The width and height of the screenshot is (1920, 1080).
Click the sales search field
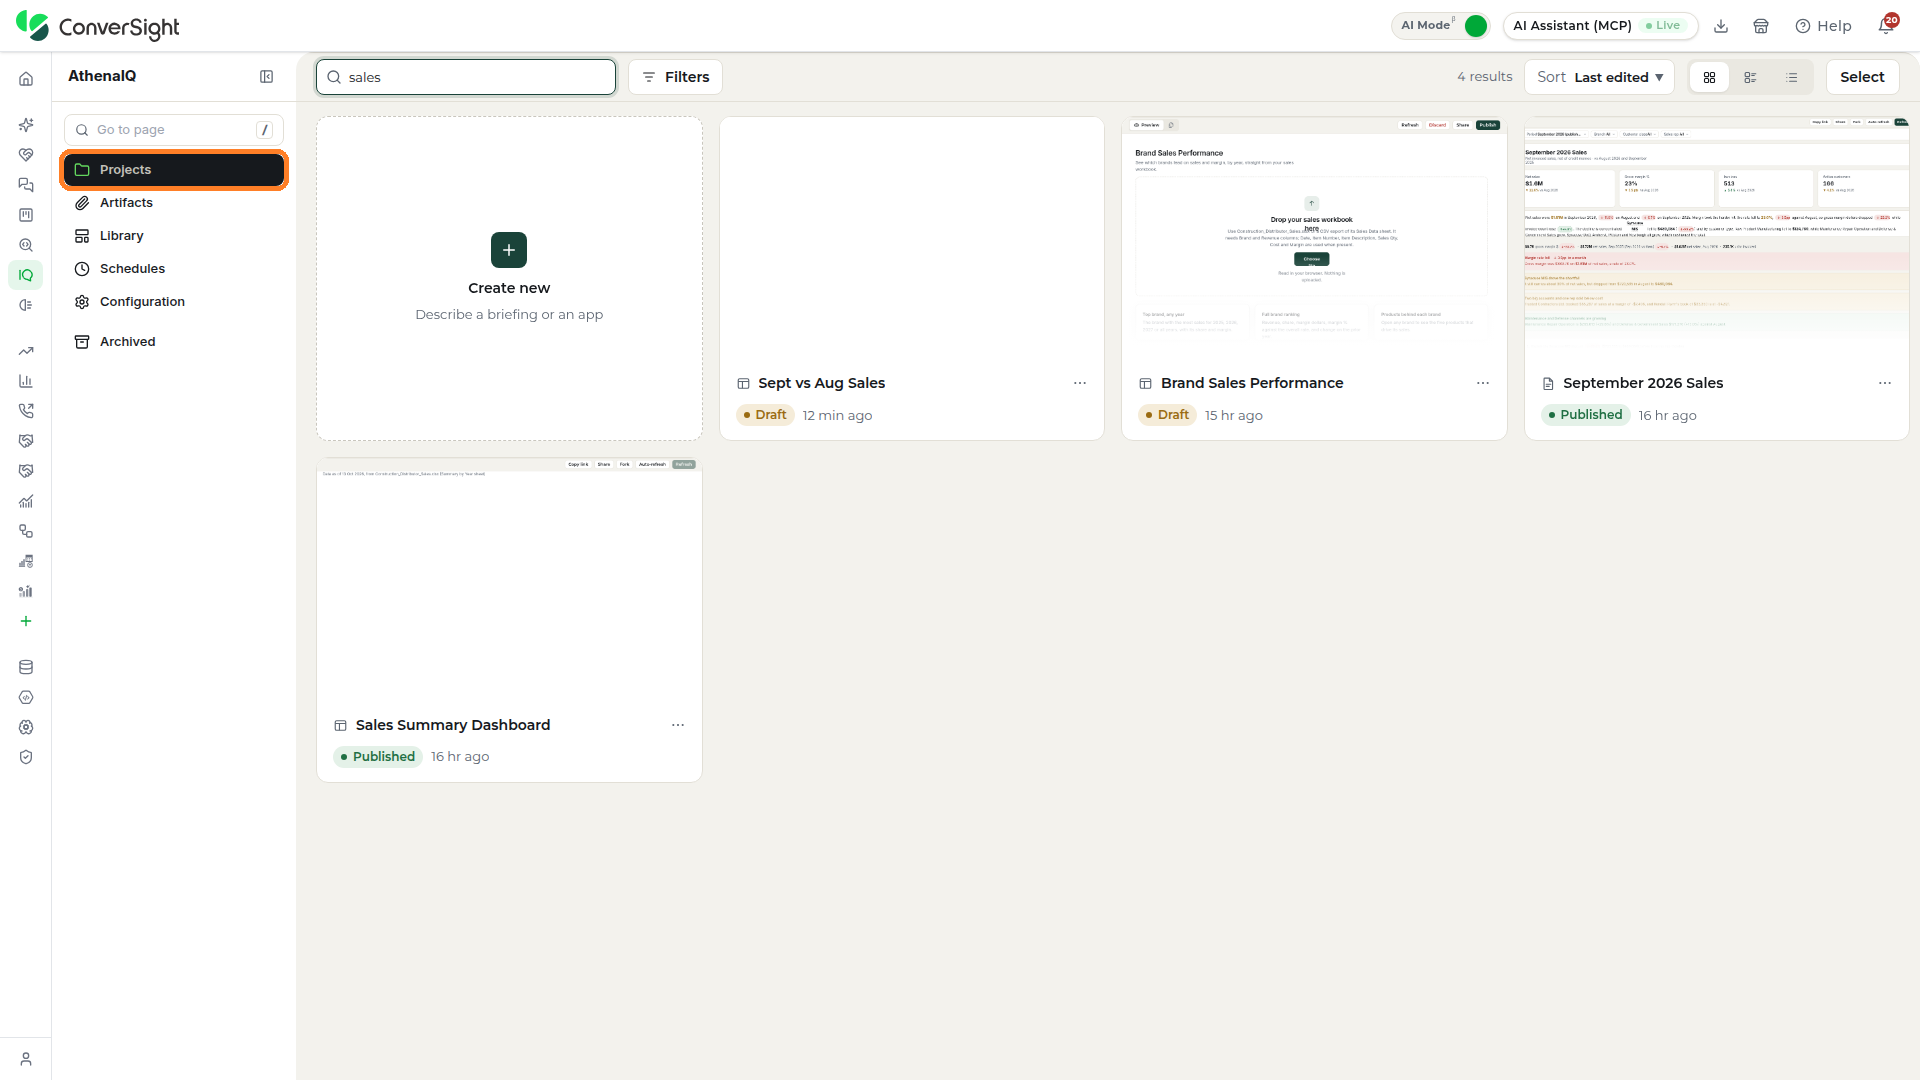[466, 77]
